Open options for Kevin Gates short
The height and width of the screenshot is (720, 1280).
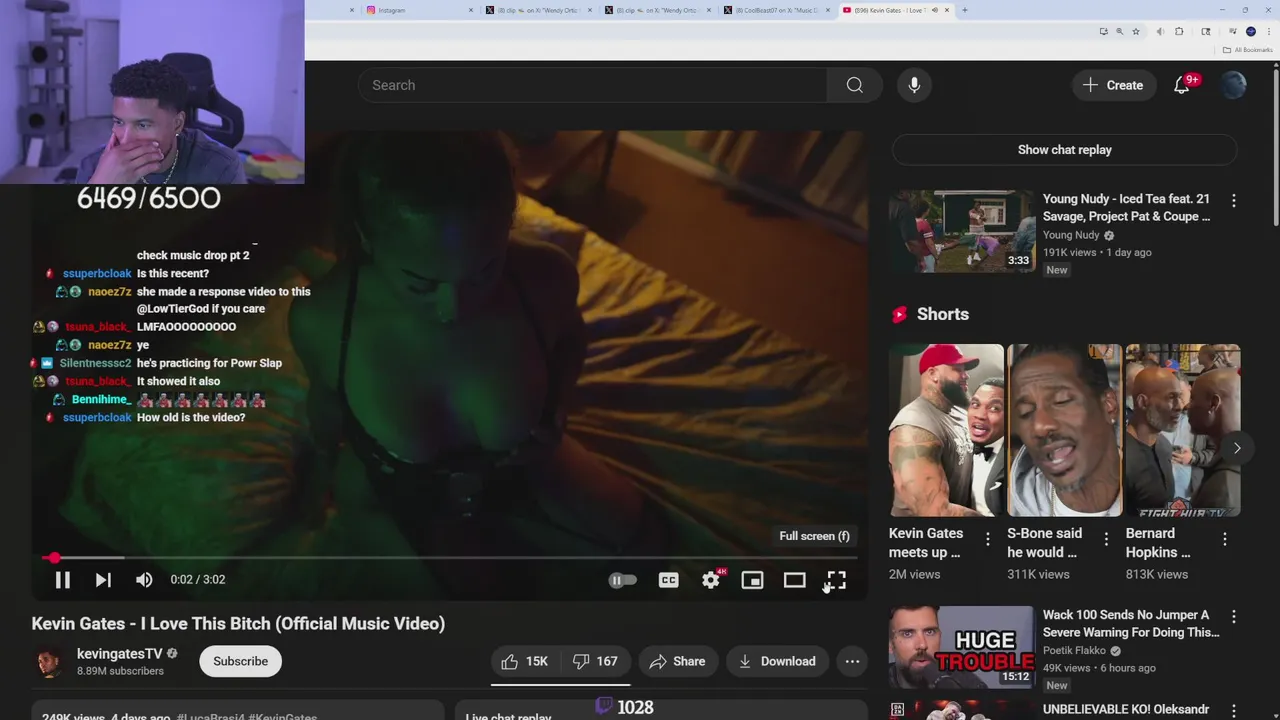click(987, 539)
